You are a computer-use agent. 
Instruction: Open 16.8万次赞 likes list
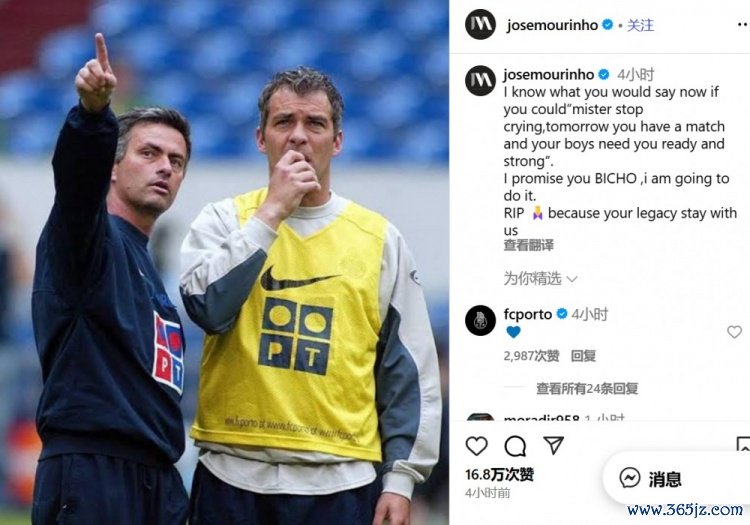pyautogui.click(x=499, y=474)
